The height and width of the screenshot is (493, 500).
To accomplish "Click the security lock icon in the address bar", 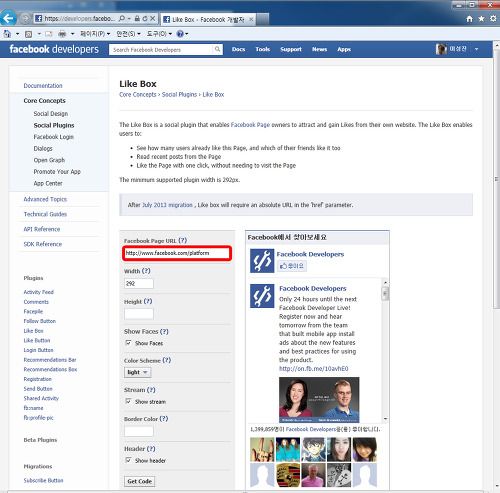I will (x=137, y=19).
